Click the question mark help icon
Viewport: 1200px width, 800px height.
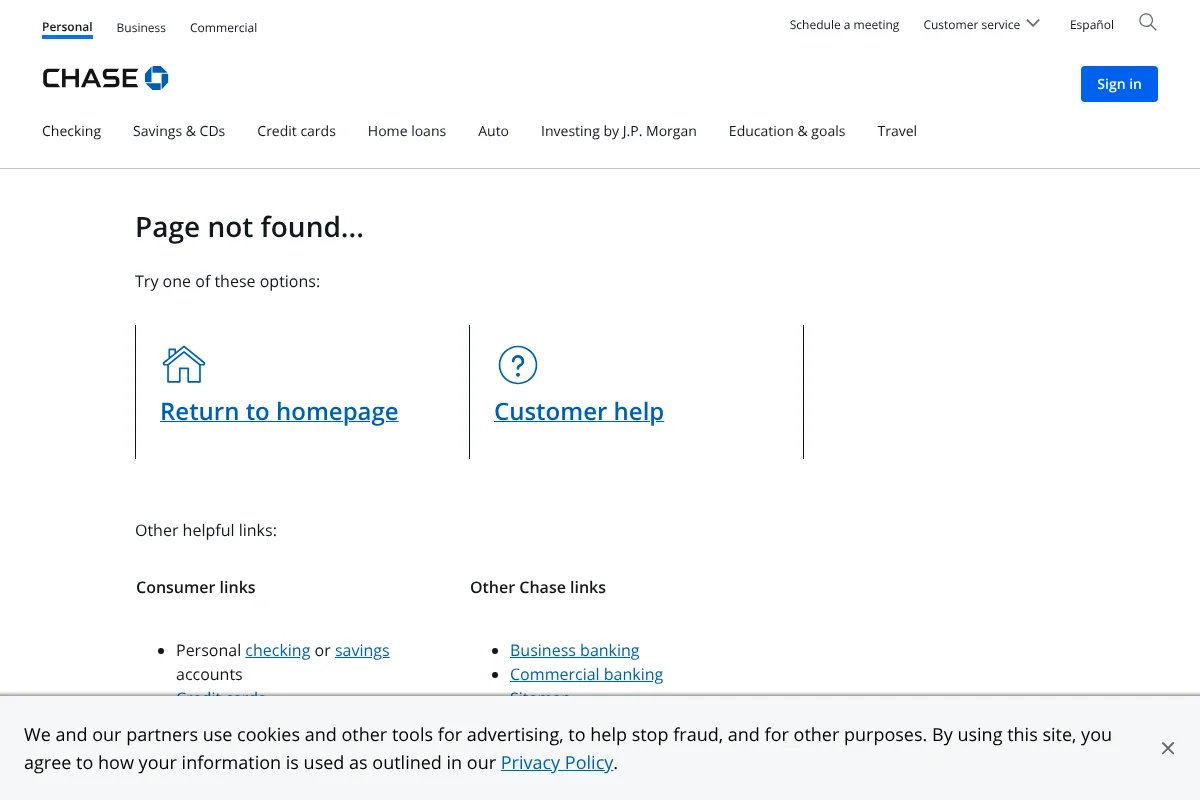[x=517, y=365]
